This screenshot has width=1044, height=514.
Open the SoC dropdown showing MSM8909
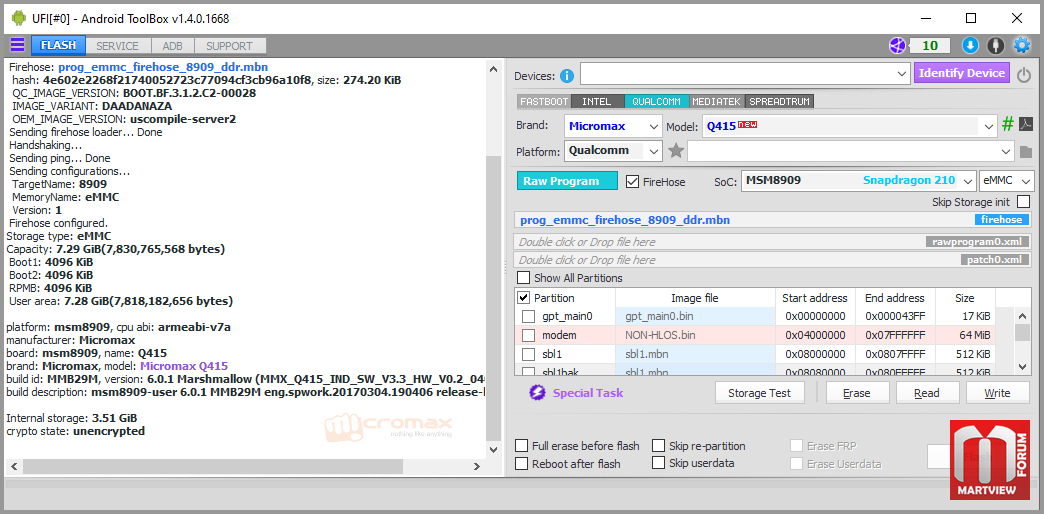tap(967, 180)
